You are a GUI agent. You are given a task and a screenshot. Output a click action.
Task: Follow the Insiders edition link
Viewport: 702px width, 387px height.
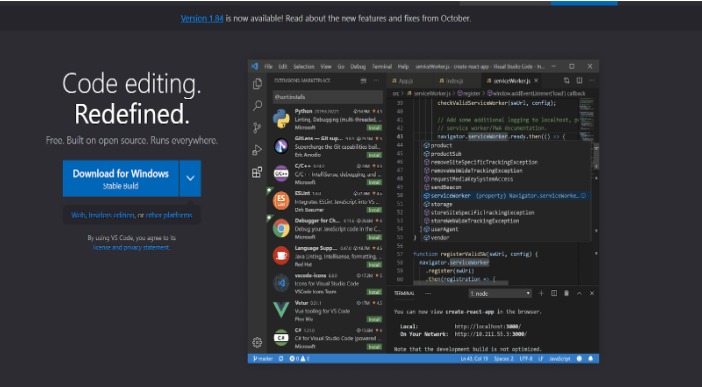pyautogui.click(x=111, y=215)
